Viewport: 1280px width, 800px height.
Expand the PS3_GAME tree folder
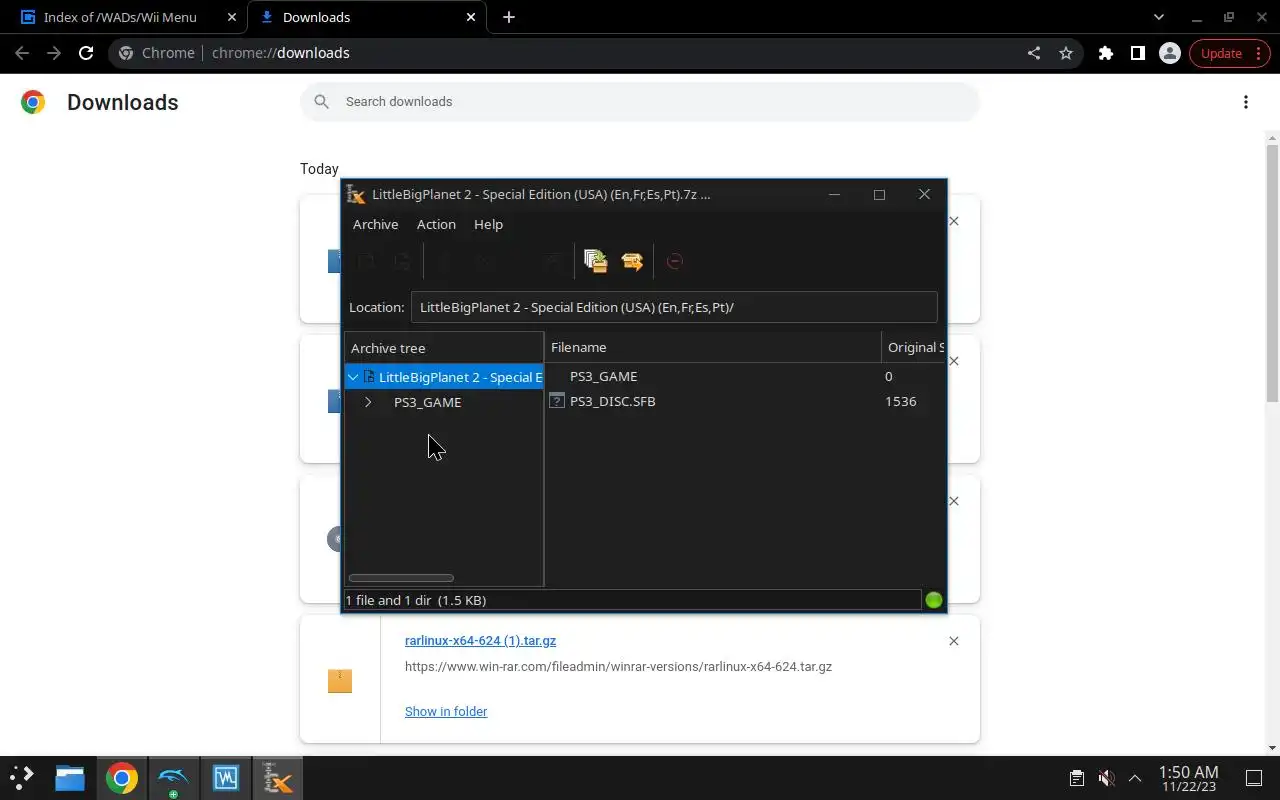tap(368, 402)
